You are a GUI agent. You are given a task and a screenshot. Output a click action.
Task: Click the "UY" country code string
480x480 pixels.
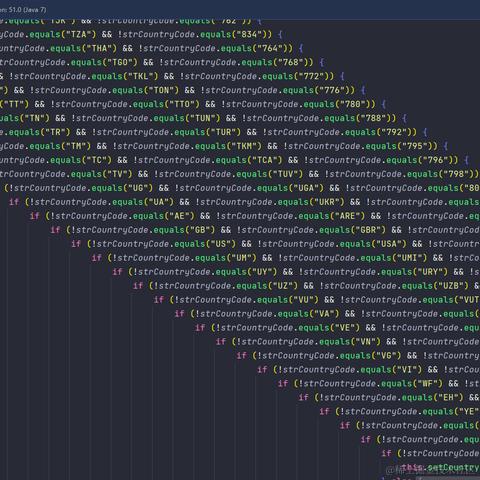coord(262,272)
